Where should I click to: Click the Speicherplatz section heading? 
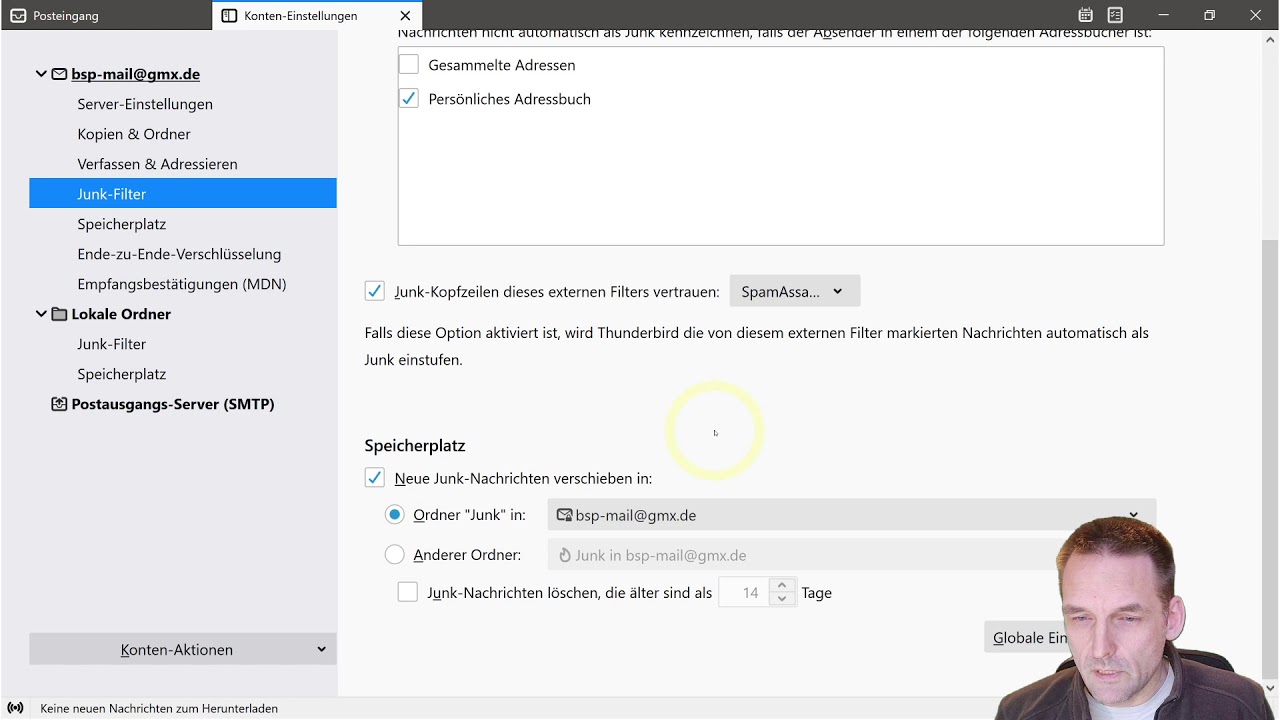point(415,445)
